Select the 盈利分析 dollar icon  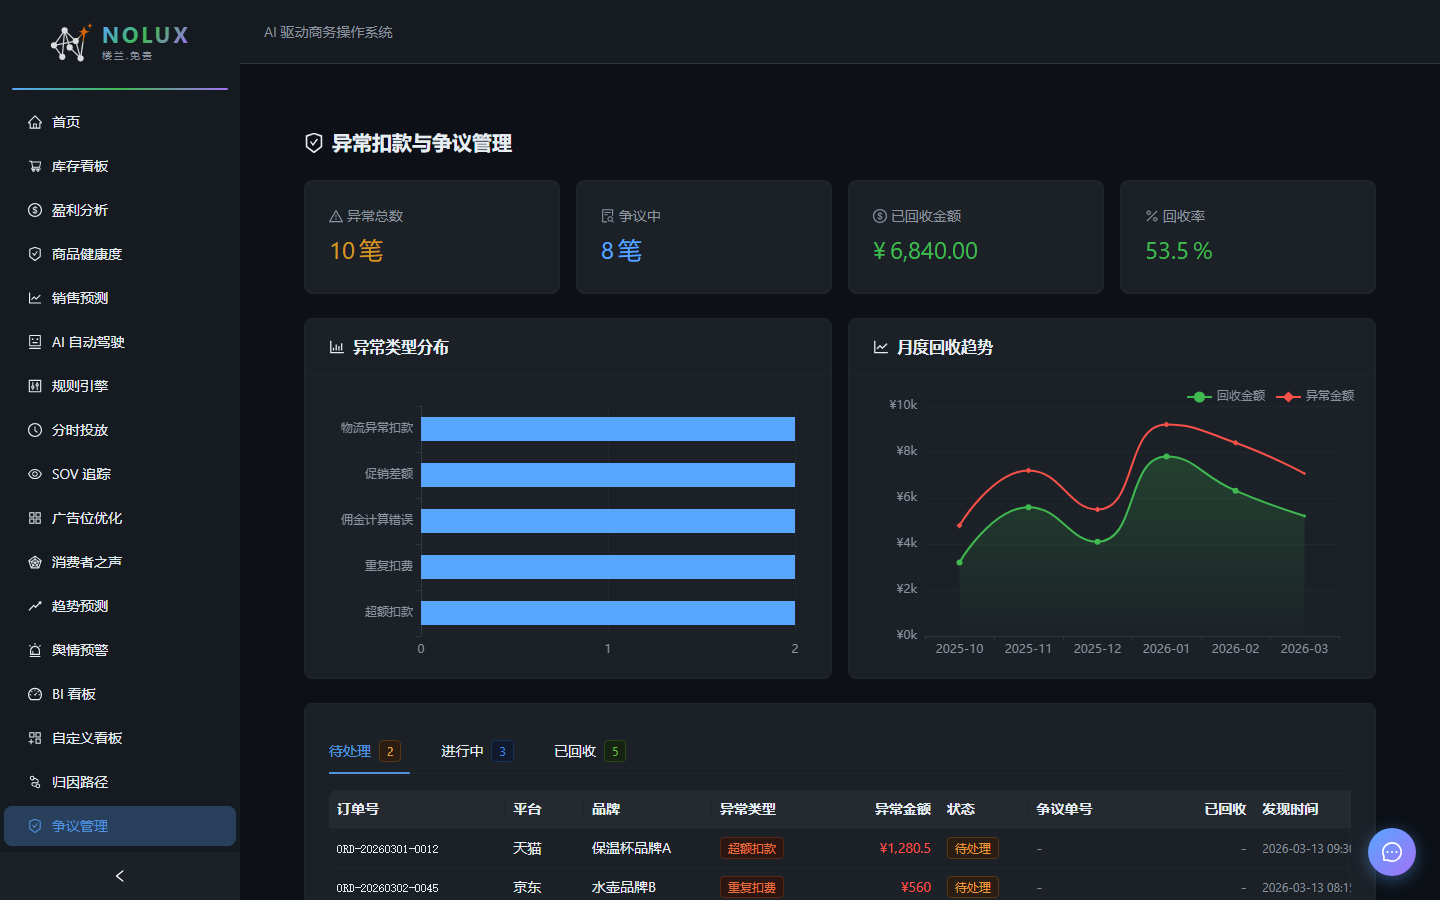pyautogui.click(x=35, y=210)
